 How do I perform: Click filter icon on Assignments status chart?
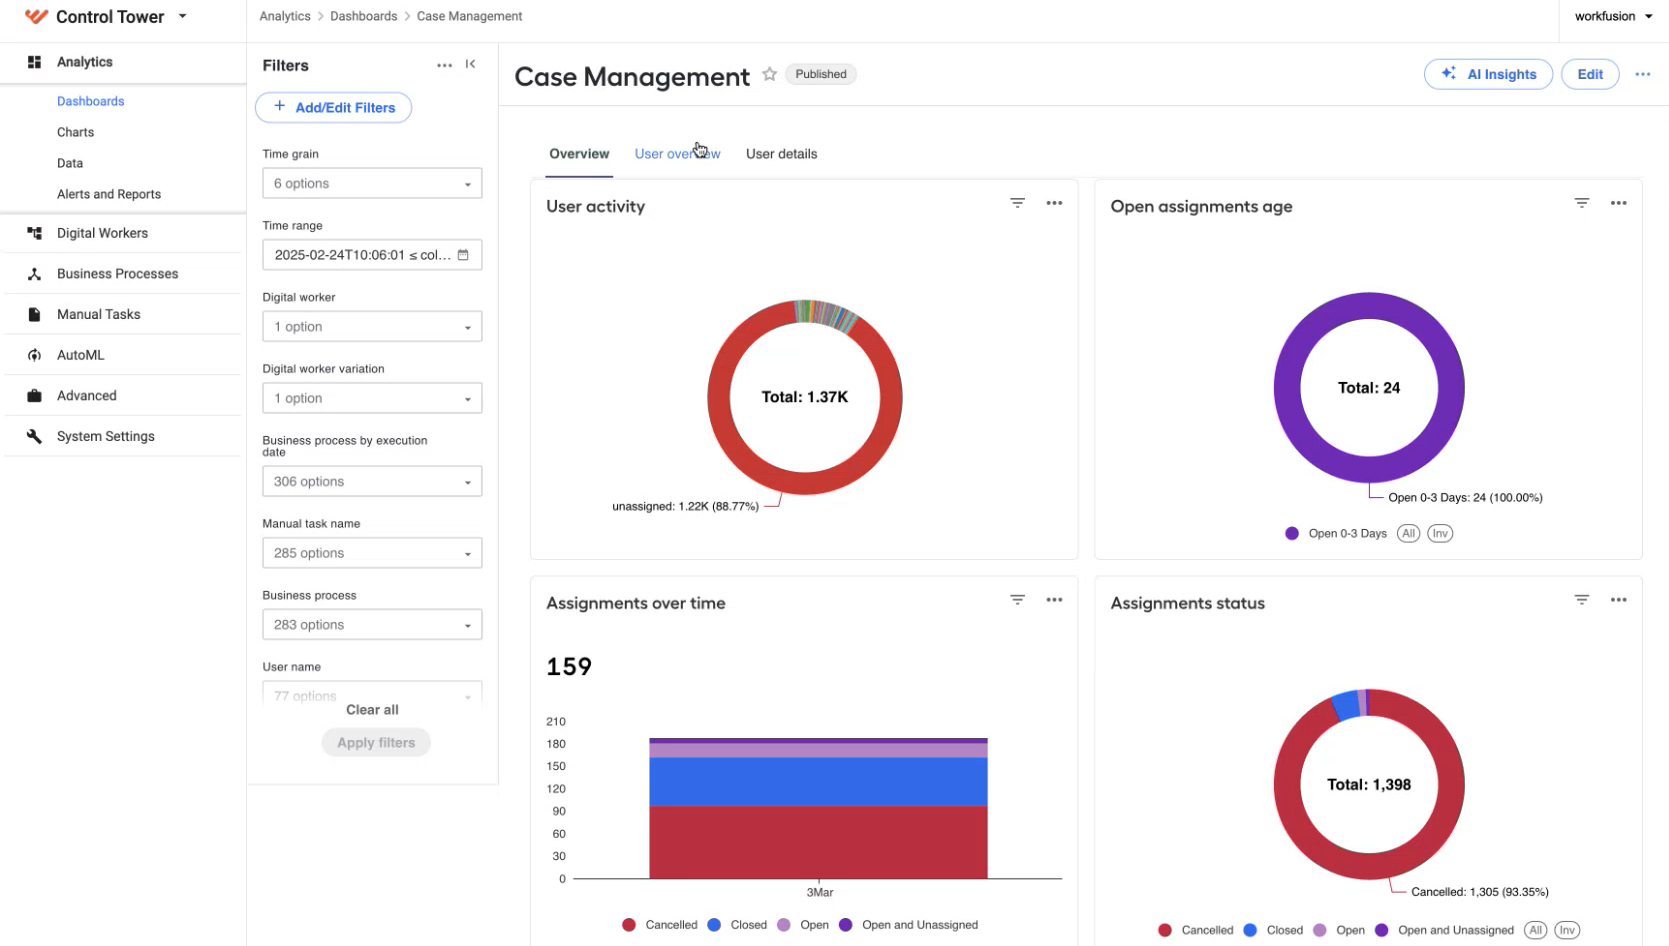point(1581,600)
